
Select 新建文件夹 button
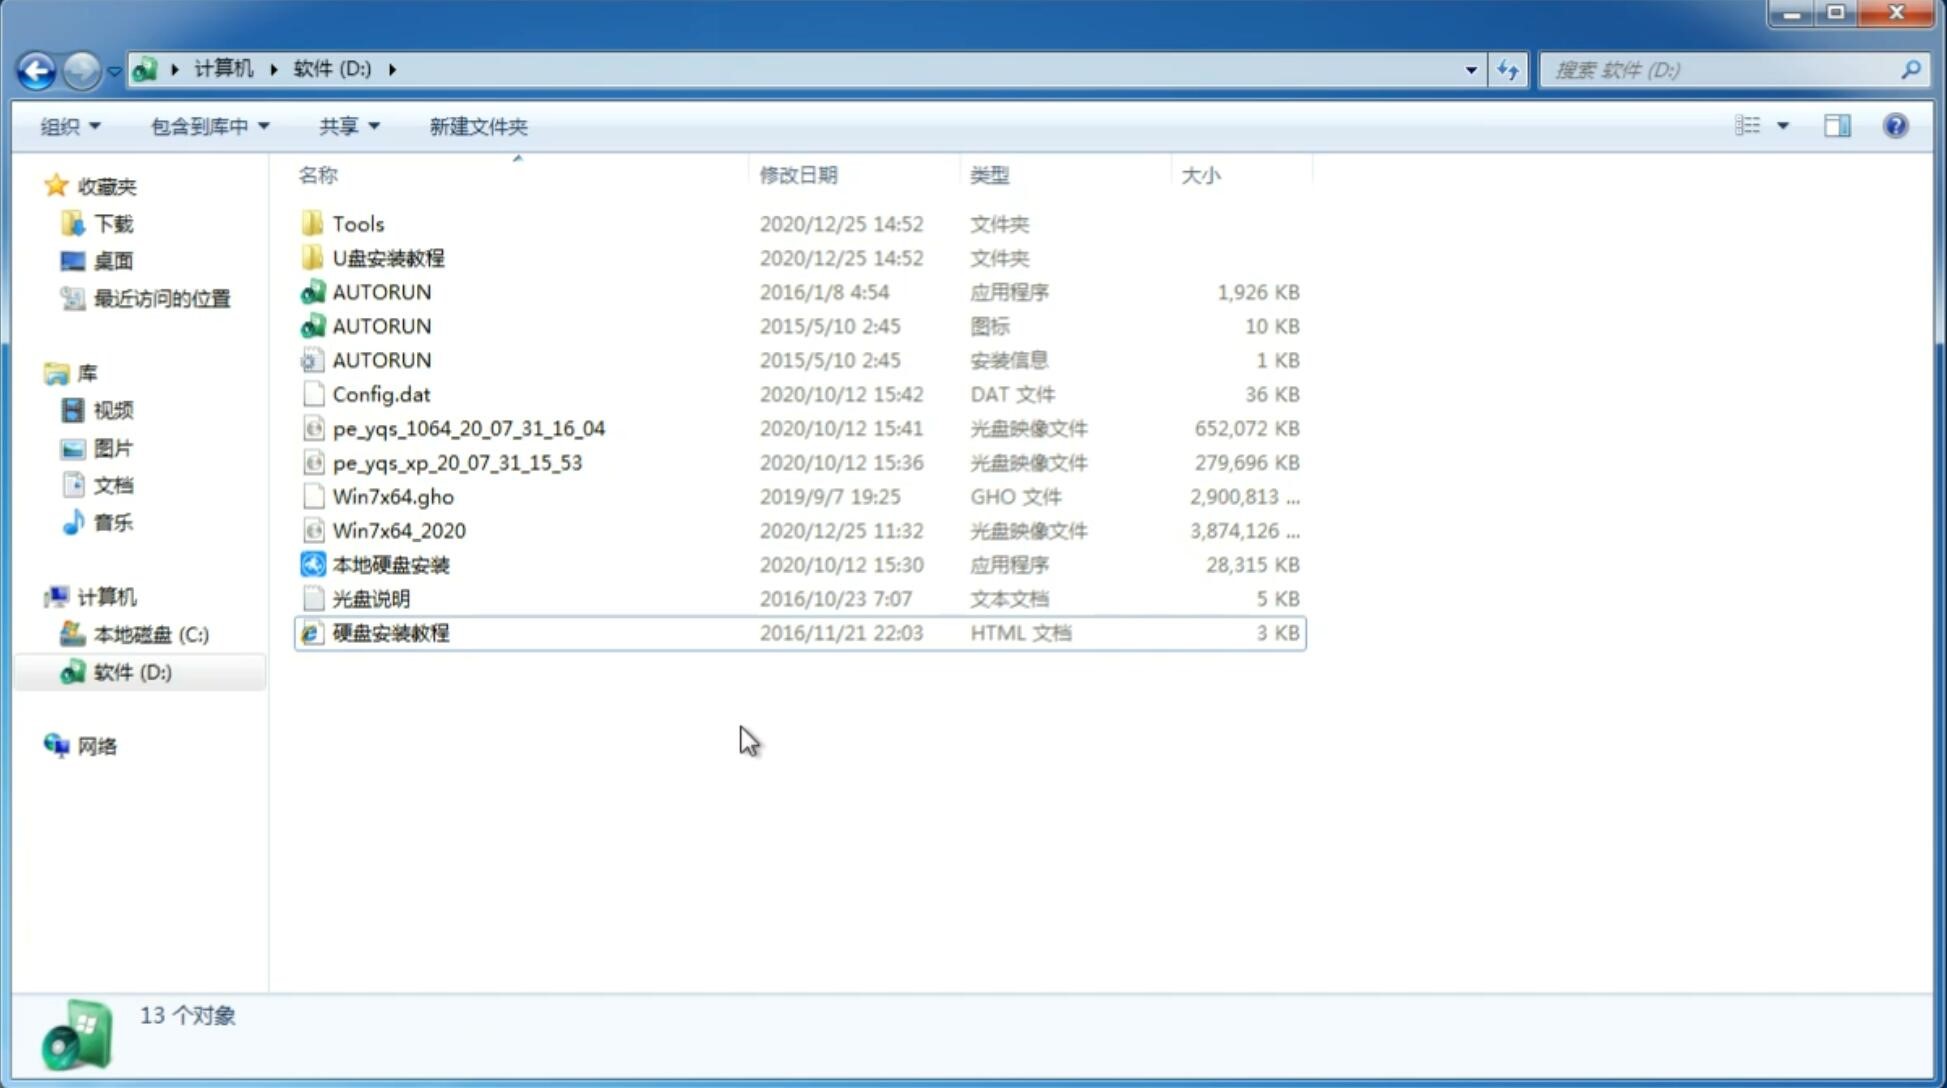click(477, 126)
